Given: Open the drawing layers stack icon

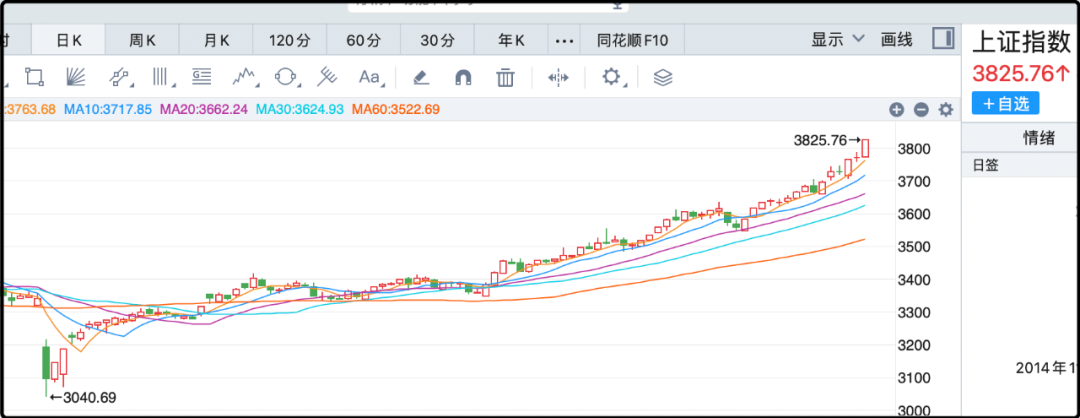Looking at the screenshot, I should pyautogui.click(x=662, y=77).
